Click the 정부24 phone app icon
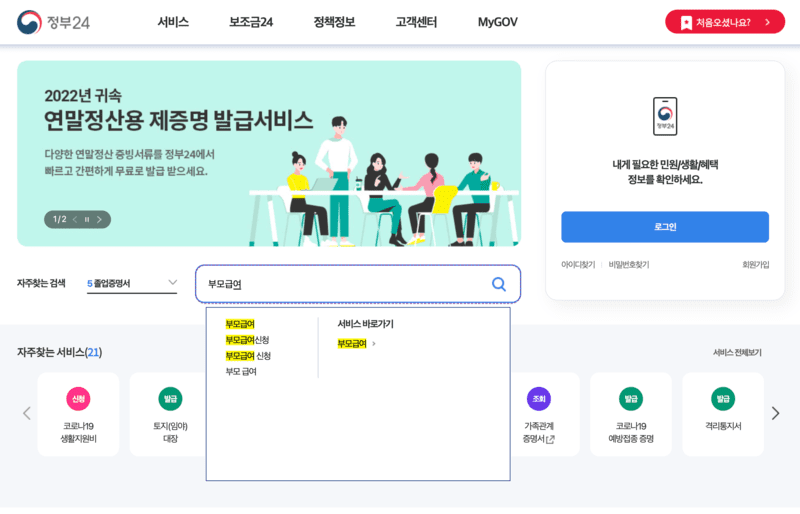The height and width of the screenshot is (514, 800). pyautogui.click(x=665, y=116)
